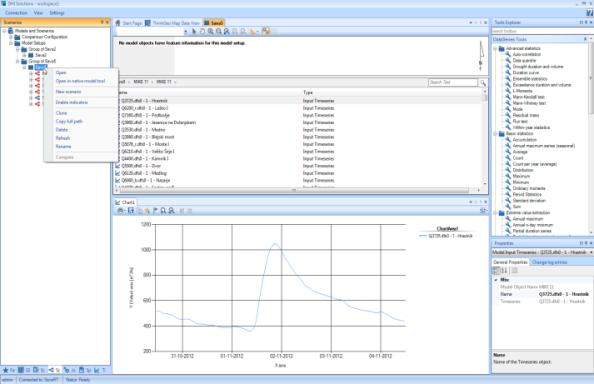Click the zoom in magnifier in map toolbar
The width and height of the screenshot is (594, 384).
point(210,31)
